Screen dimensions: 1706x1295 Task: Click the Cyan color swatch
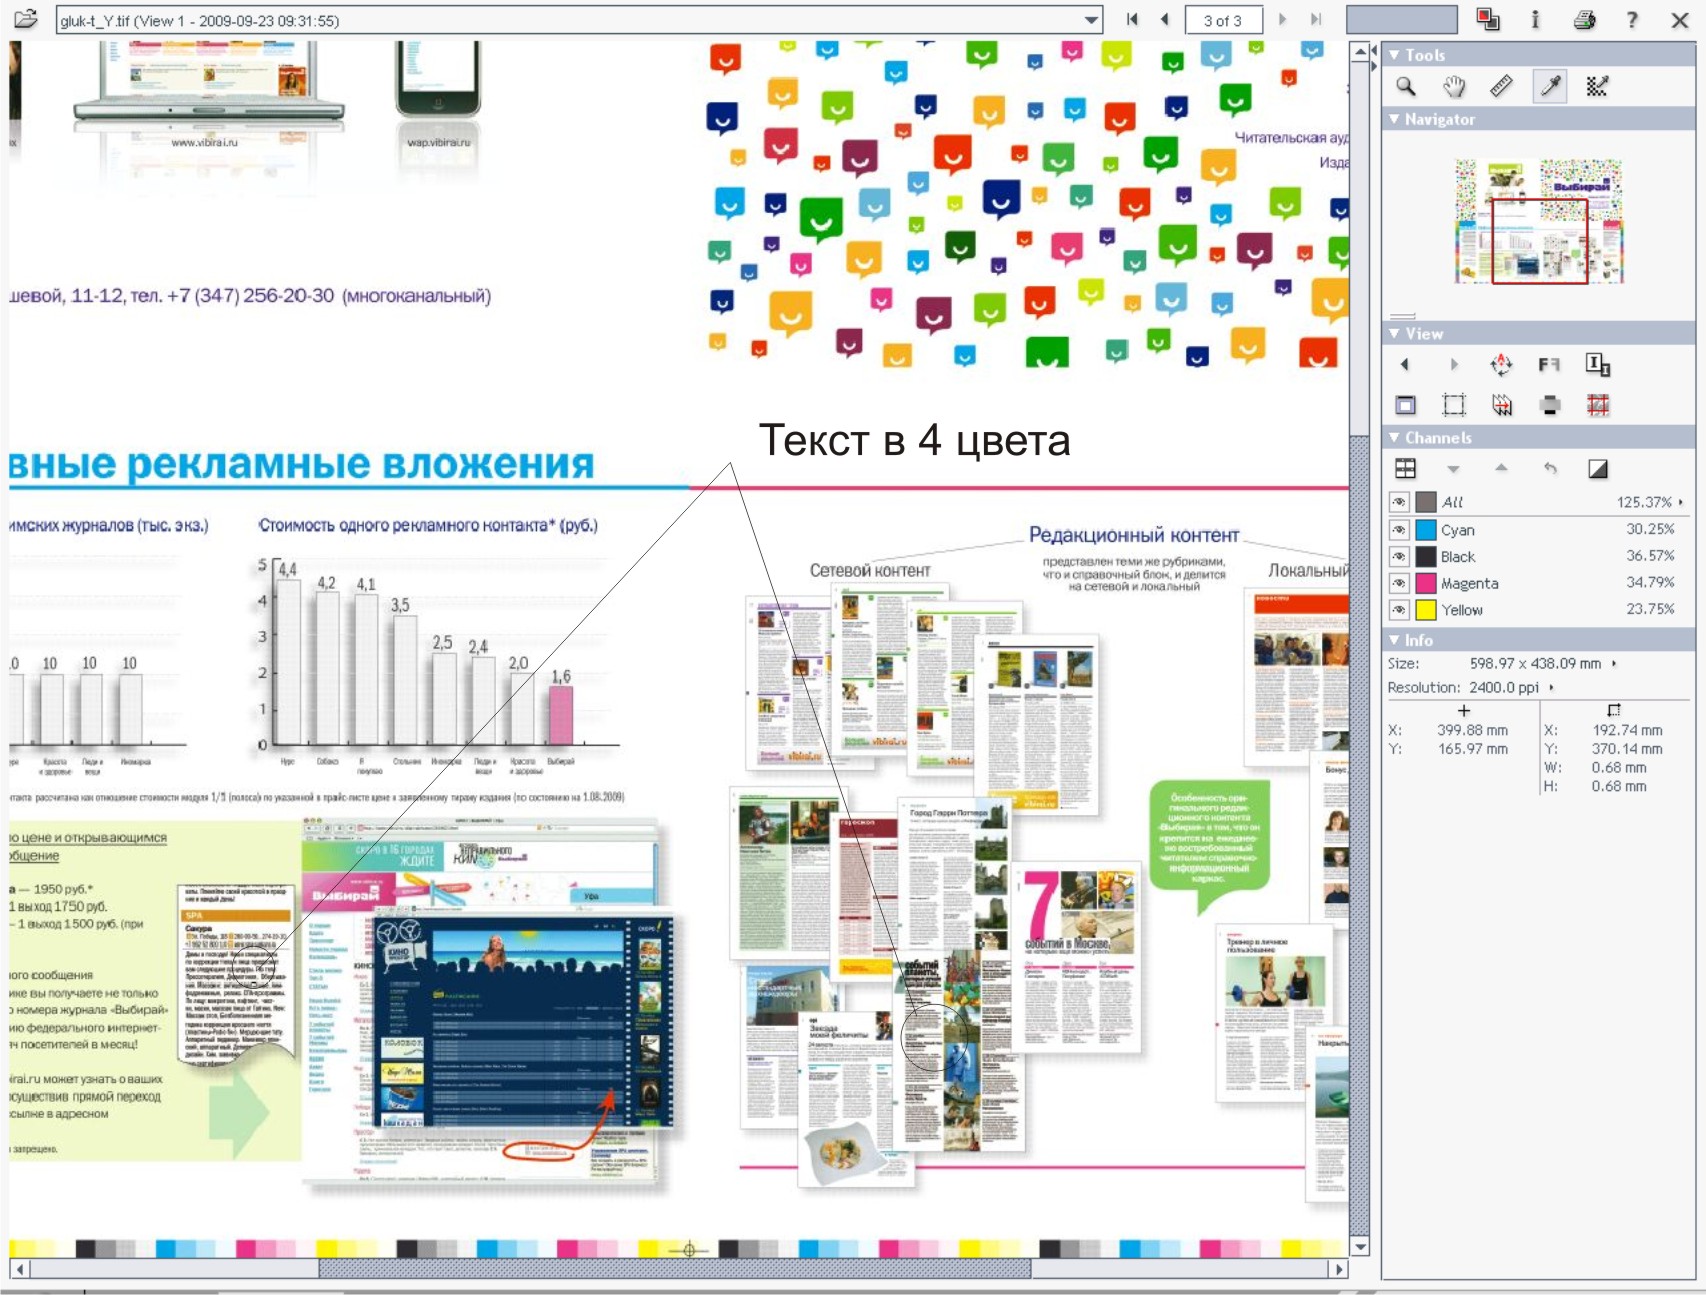coord(1426,529)
